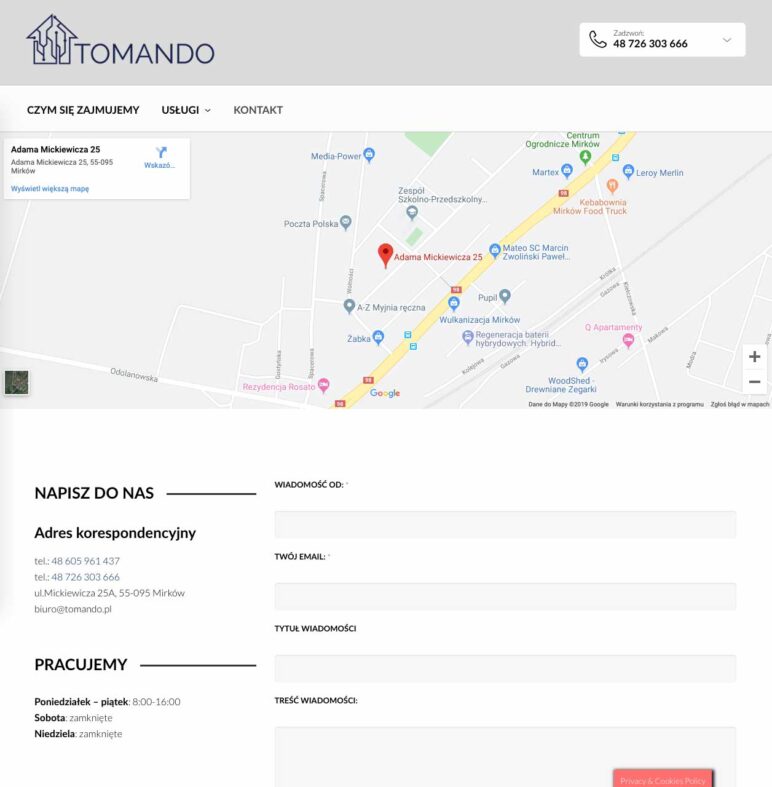Click into the 'Treść wiadomości' text area
Image resolution: width=772 pixels, height=787 pixels.
coord(505,757)
